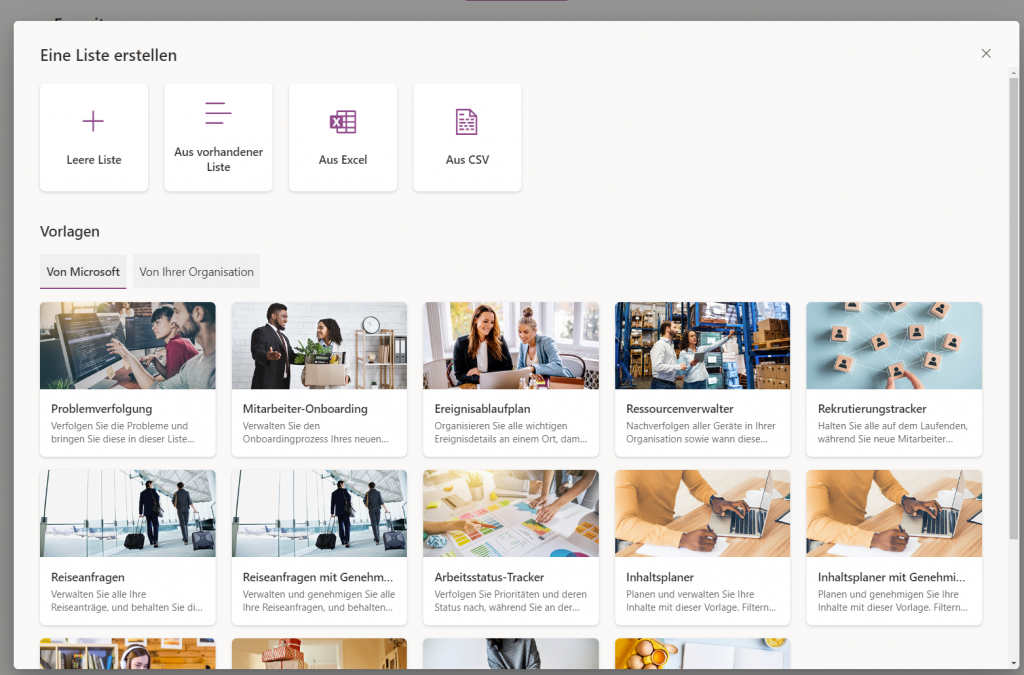The height and width of the screenshot is (675, 1024).
Task: Pick the Arbeitsstatus-Tracker template image
Action: 511,513
